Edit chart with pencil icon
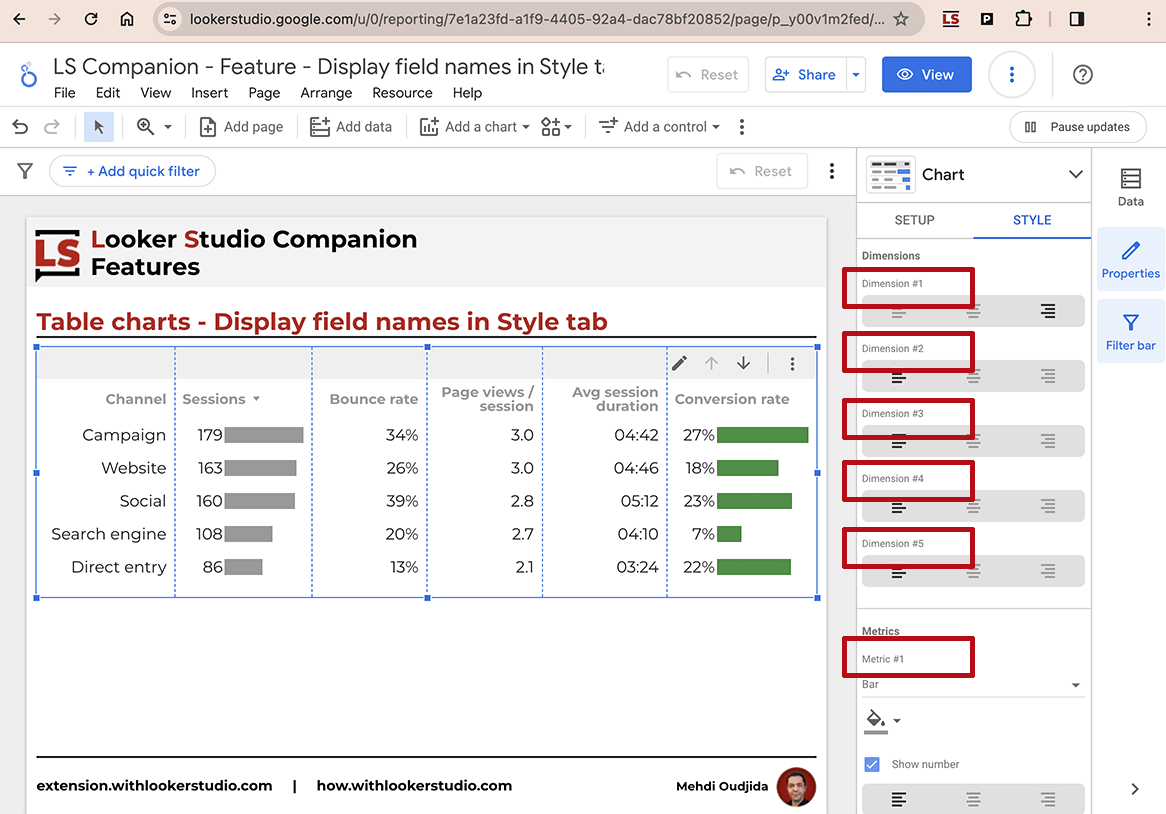Image resolution: width=1166 pixels, height=814 pixels. point(680,363)
